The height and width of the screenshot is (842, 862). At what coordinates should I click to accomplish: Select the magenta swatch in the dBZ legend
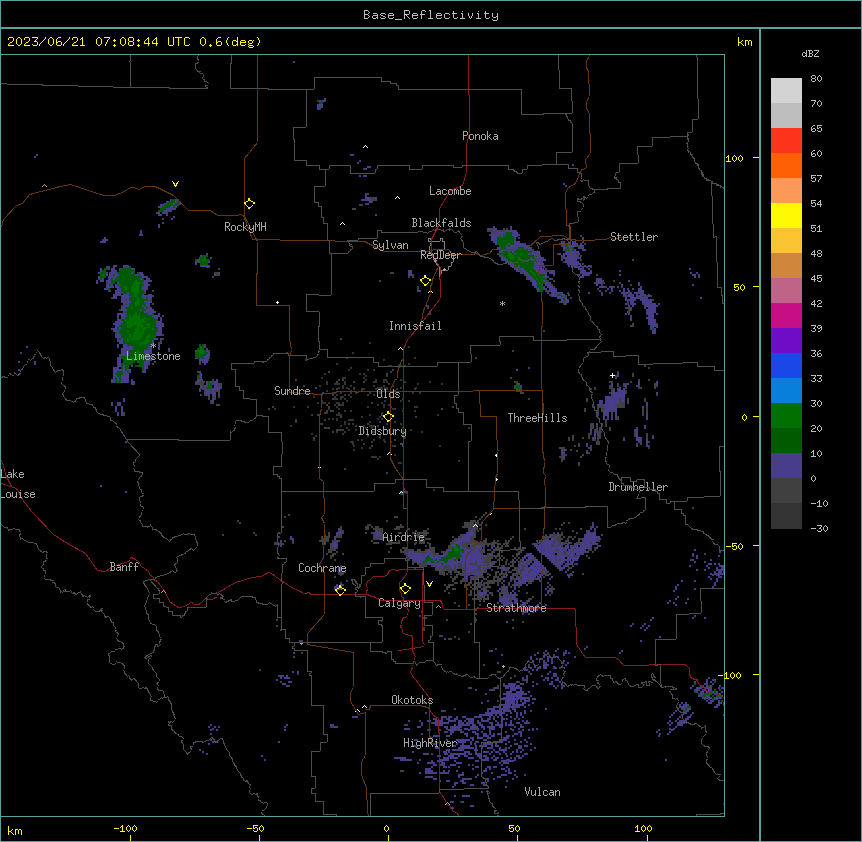786,315
